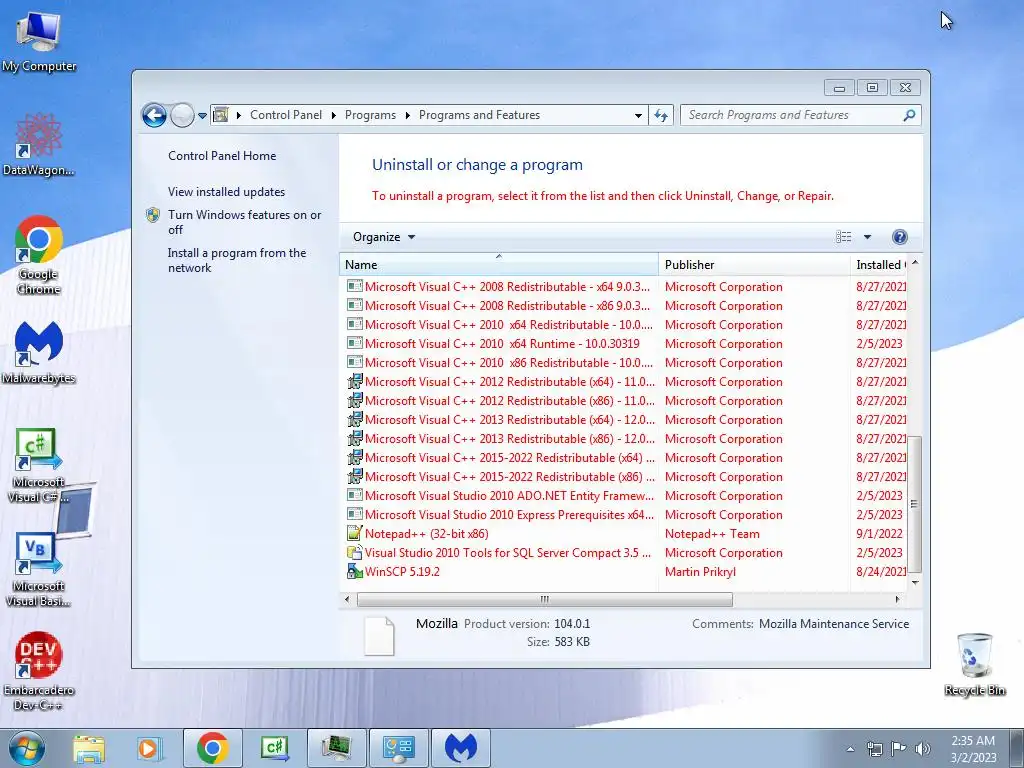
Task: Sort by the Installed On column header
Action: pos(880,264)
